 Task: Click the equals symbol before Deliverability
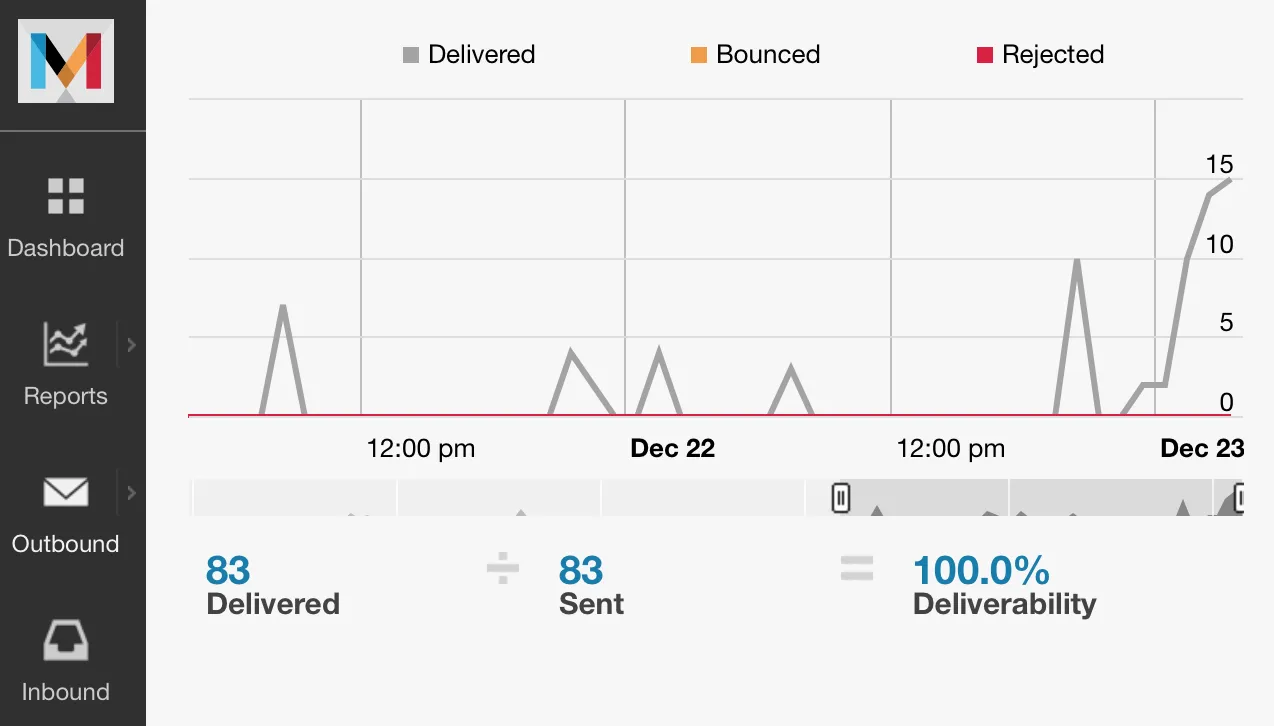(857, 569)
